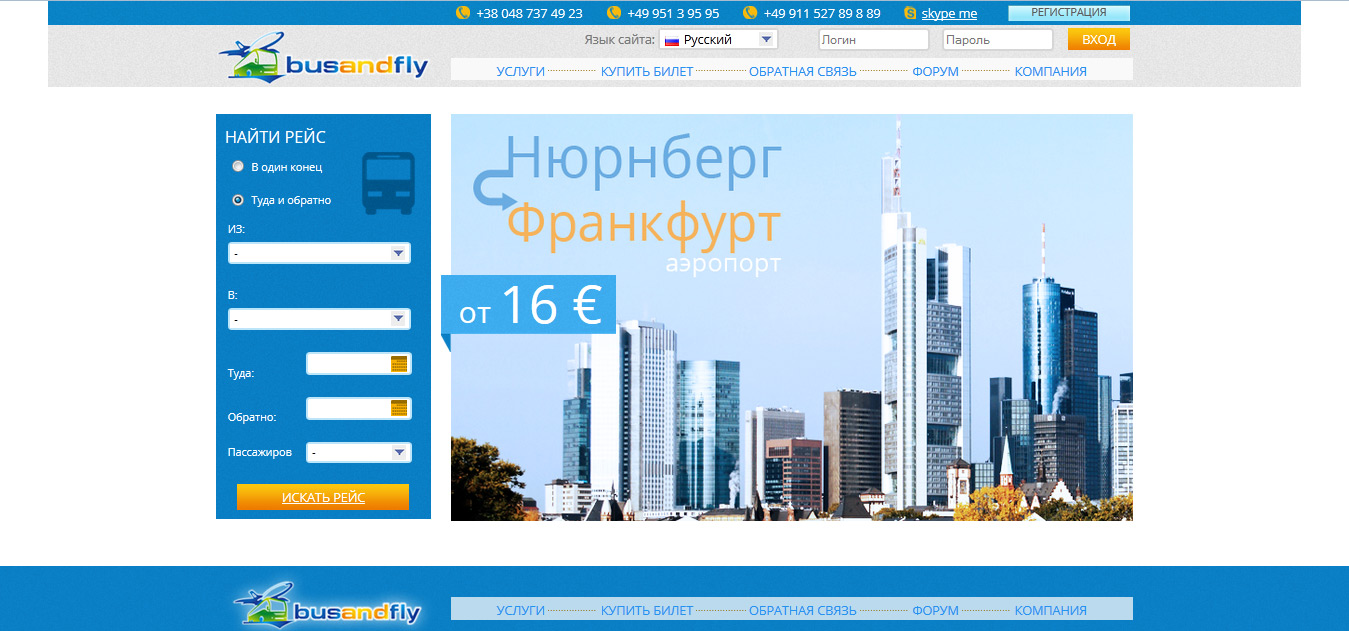Image resolution: width=1349 pixels, height=631 pixels.
Task: Click the busandfly logo in the header
Action: [x=323, y=57]
